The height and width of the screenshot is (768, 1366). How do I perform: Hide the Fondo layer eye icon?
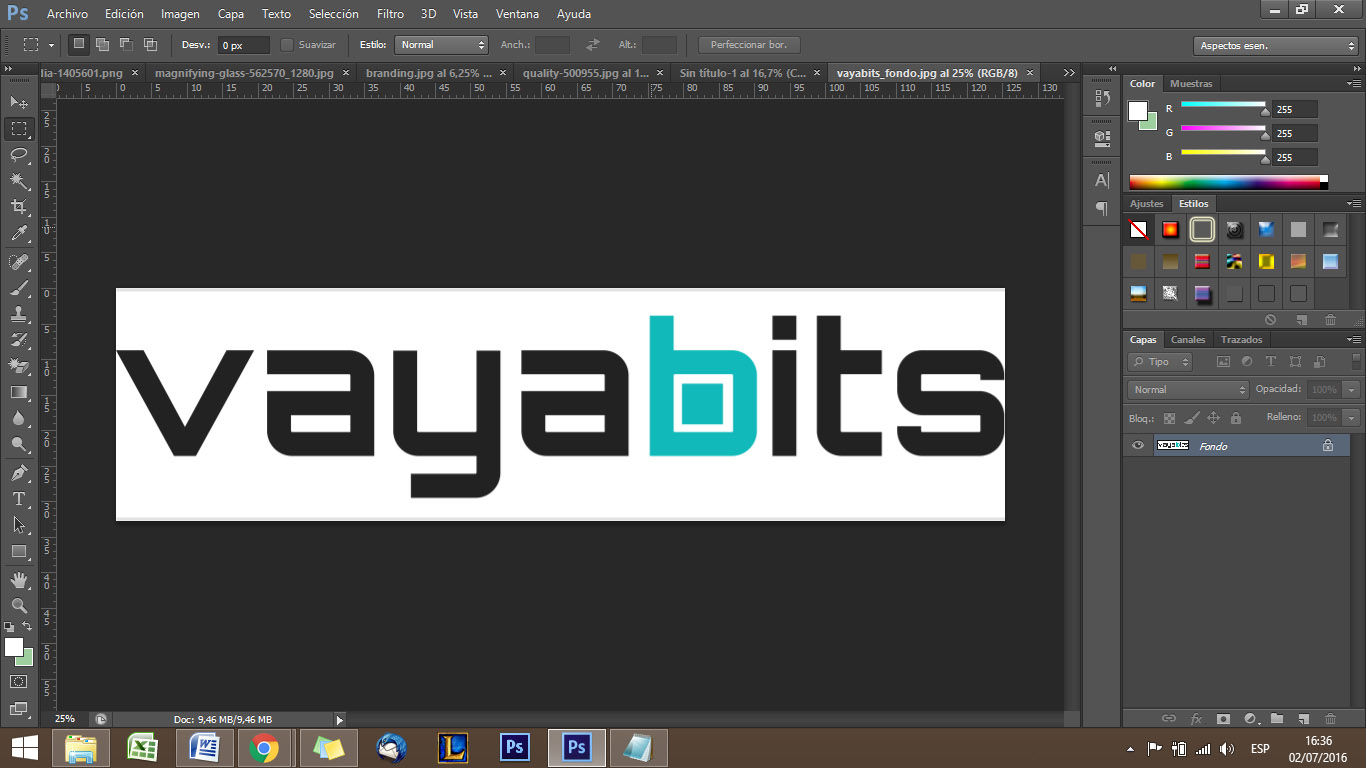(1137, 446)
